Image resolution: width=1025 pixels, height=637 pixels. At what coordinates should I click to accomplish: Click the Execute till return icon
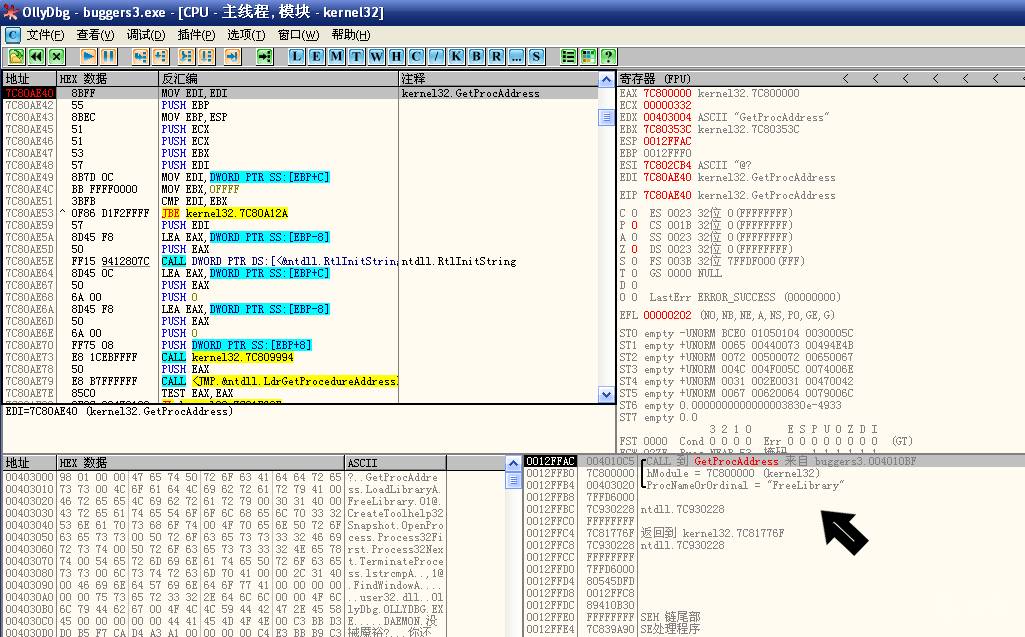pos(233,56)
